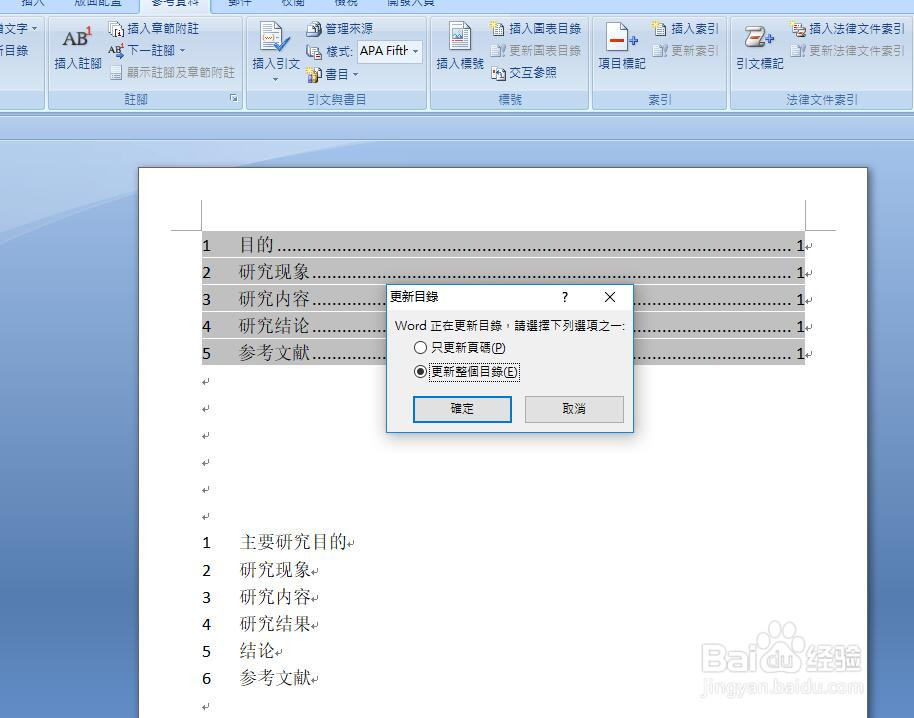Viewport: 914px width, 718px height.
Task: Click 插入引文 citation icon
Action: click(x=275, y=47)
